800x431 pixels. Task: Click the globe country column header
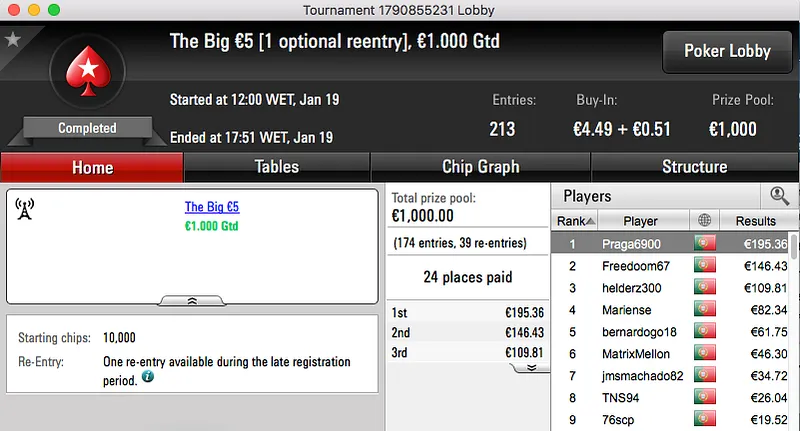tap(704, 221)
